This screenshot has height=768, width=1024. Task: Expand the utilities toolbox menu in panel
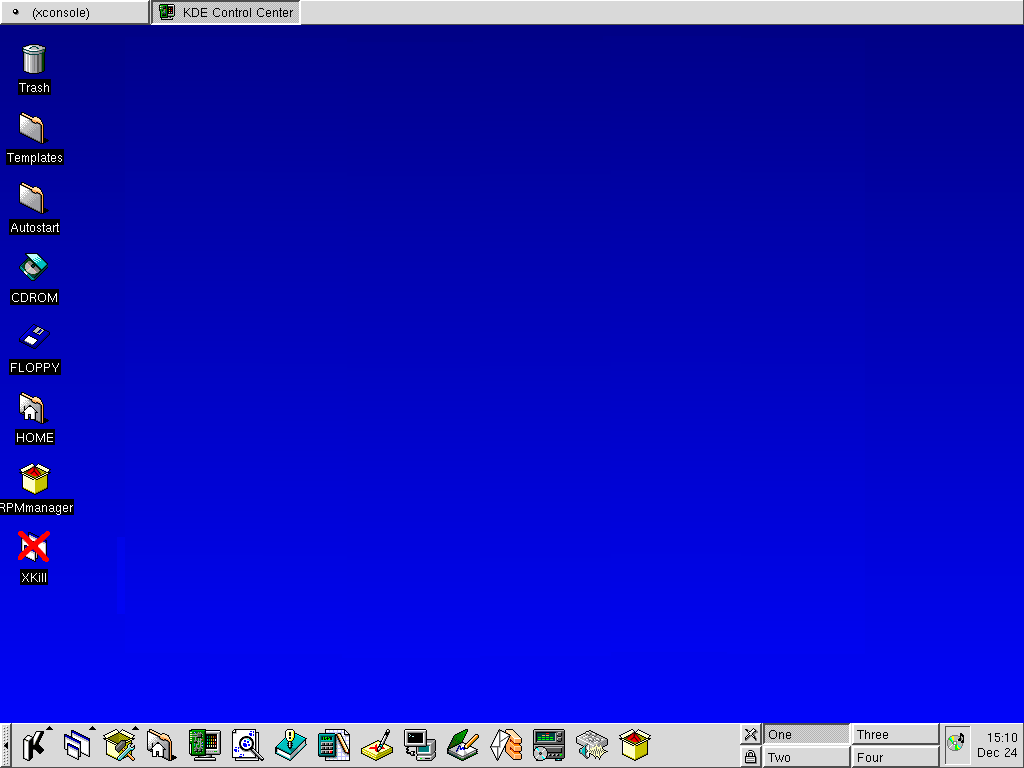click(119, 744)
